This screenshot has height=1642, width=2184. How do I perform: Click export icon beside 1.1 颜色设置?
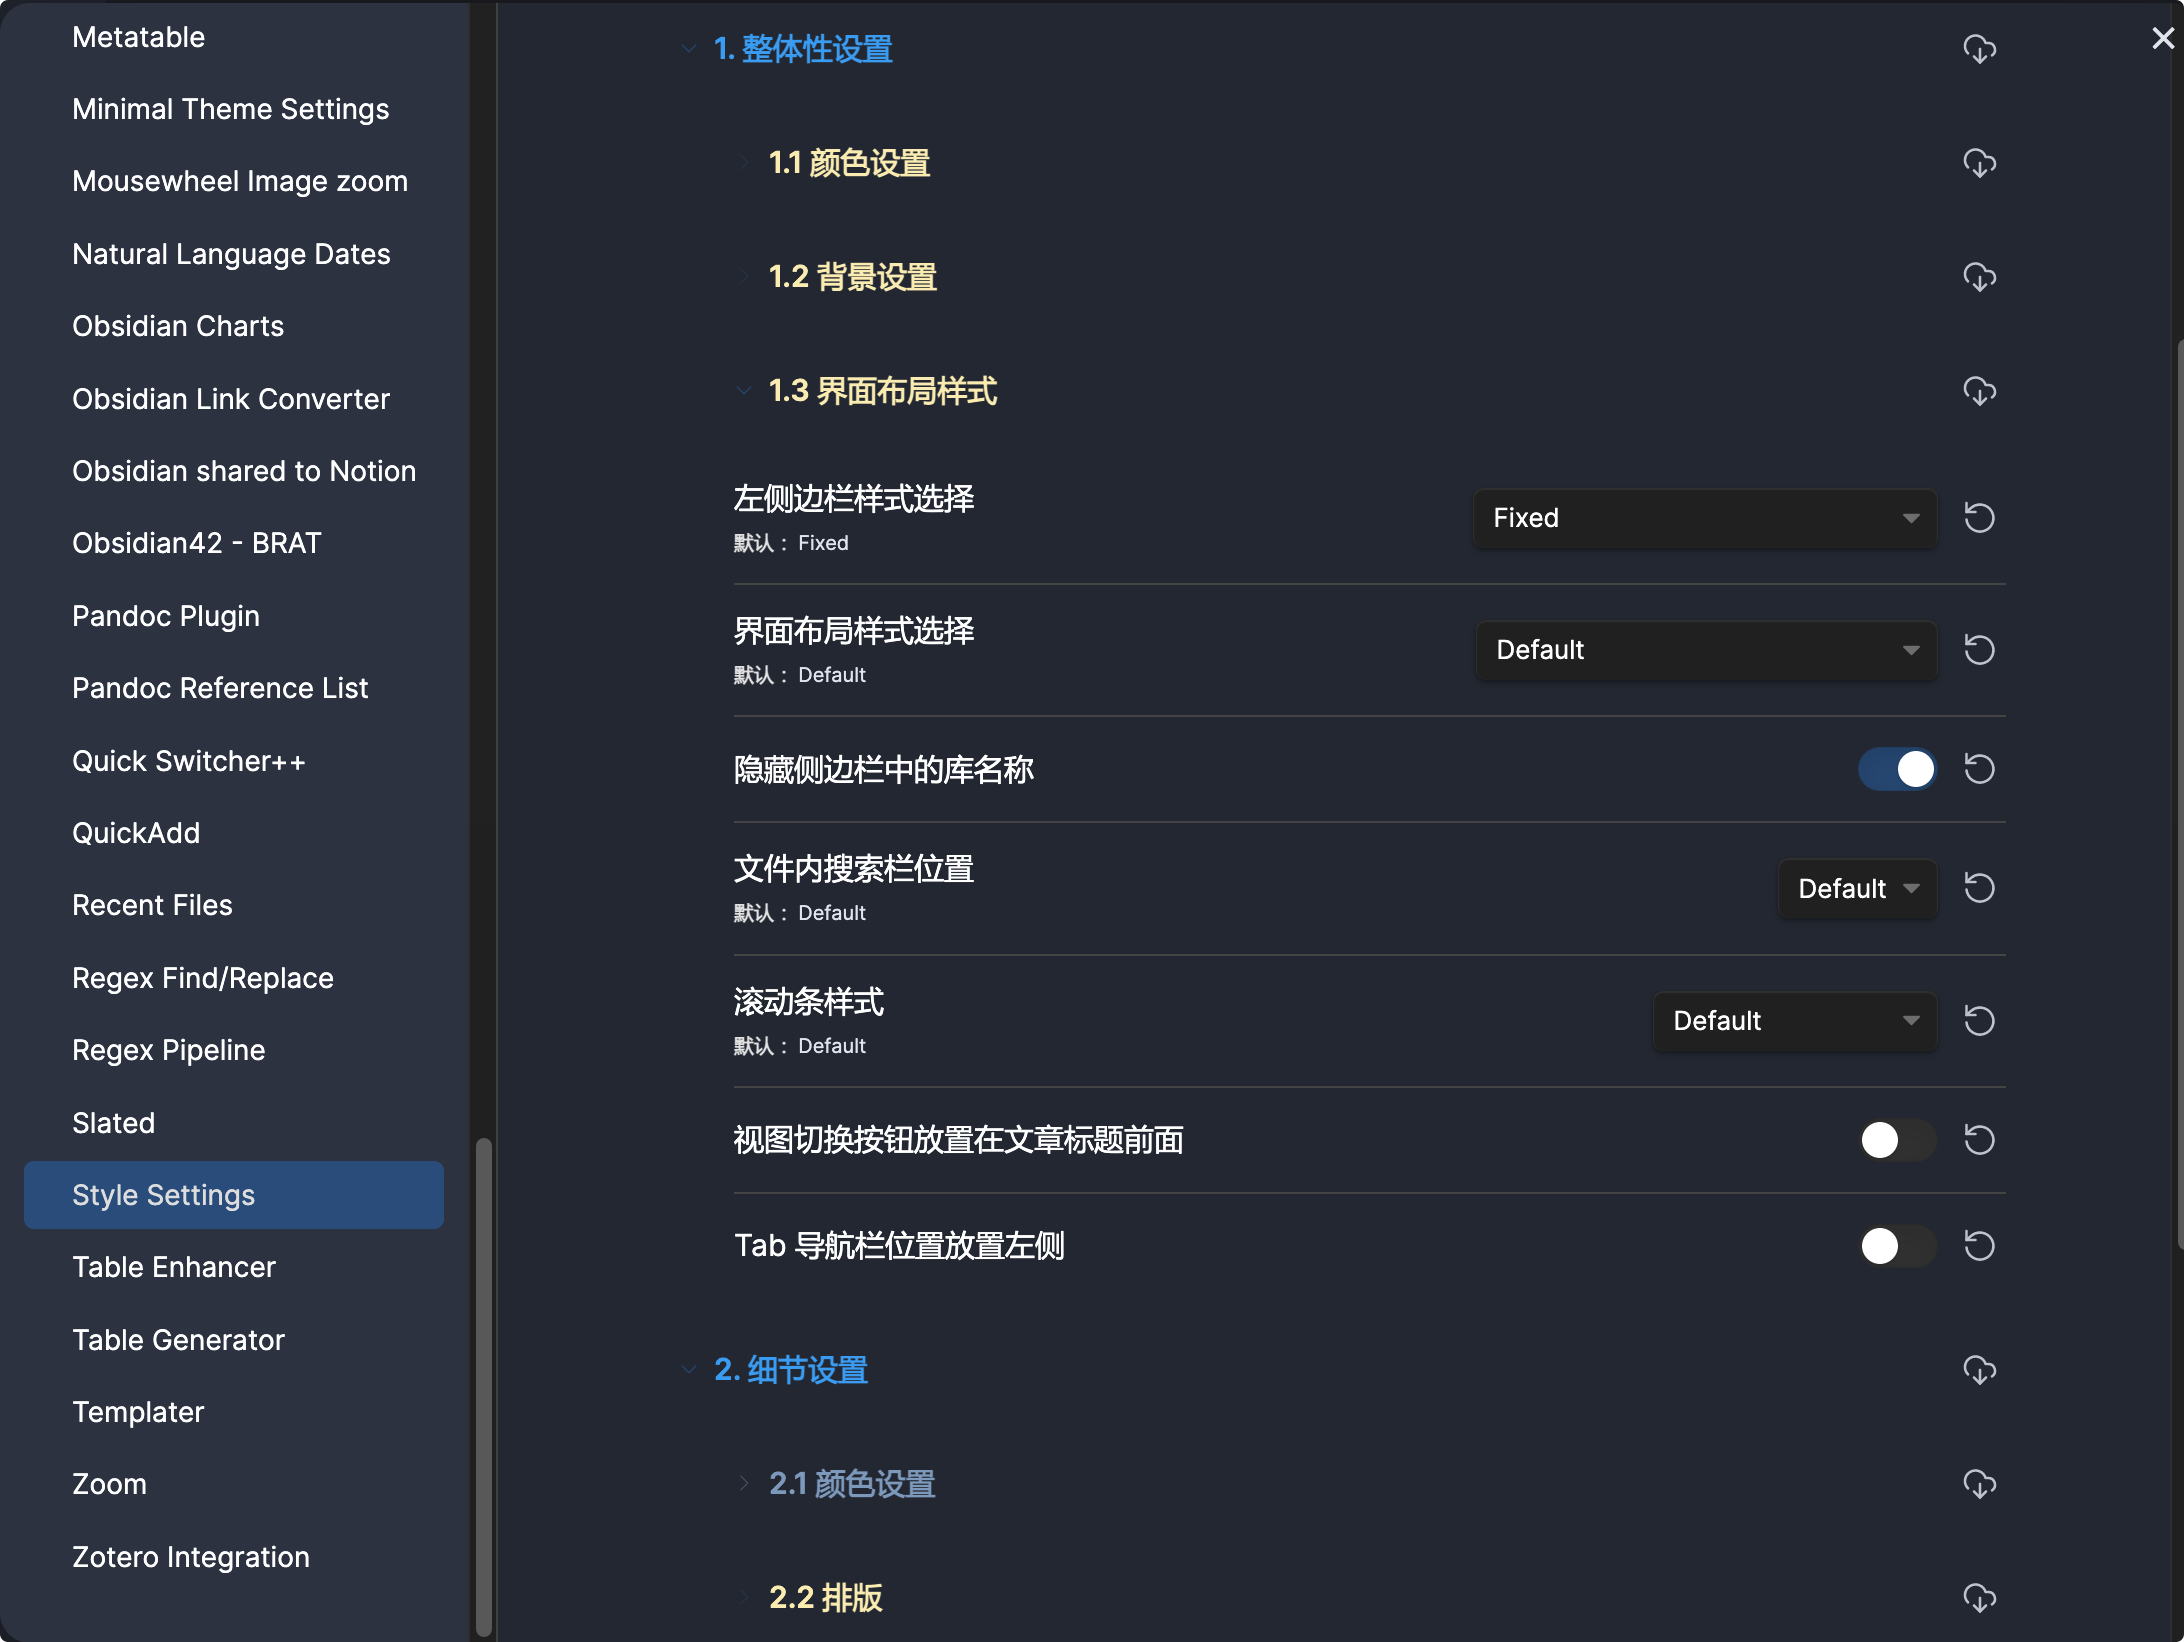coord(1981,163)
